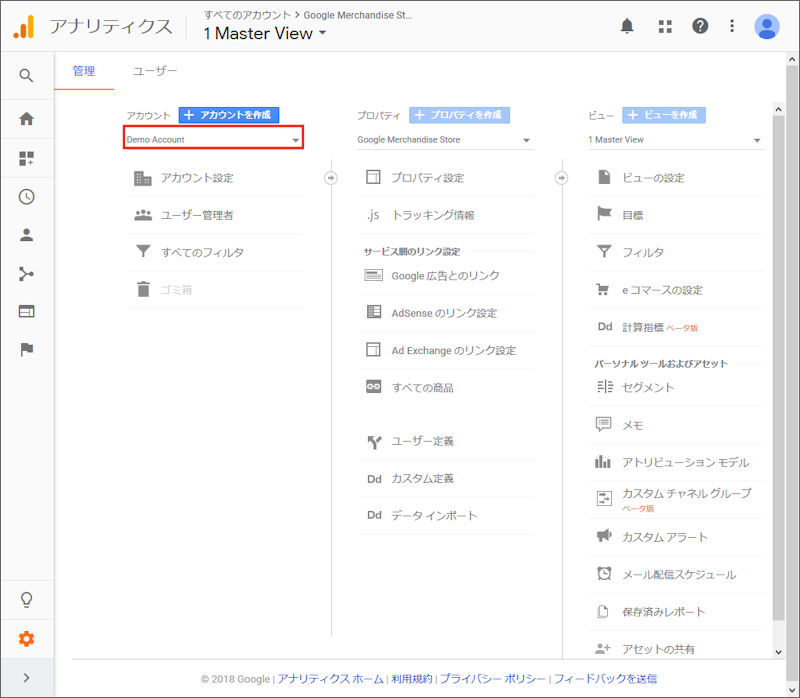Open the Demo Account dropdown
Viewport: 800px width, 698px height.
tap(213, 139)
